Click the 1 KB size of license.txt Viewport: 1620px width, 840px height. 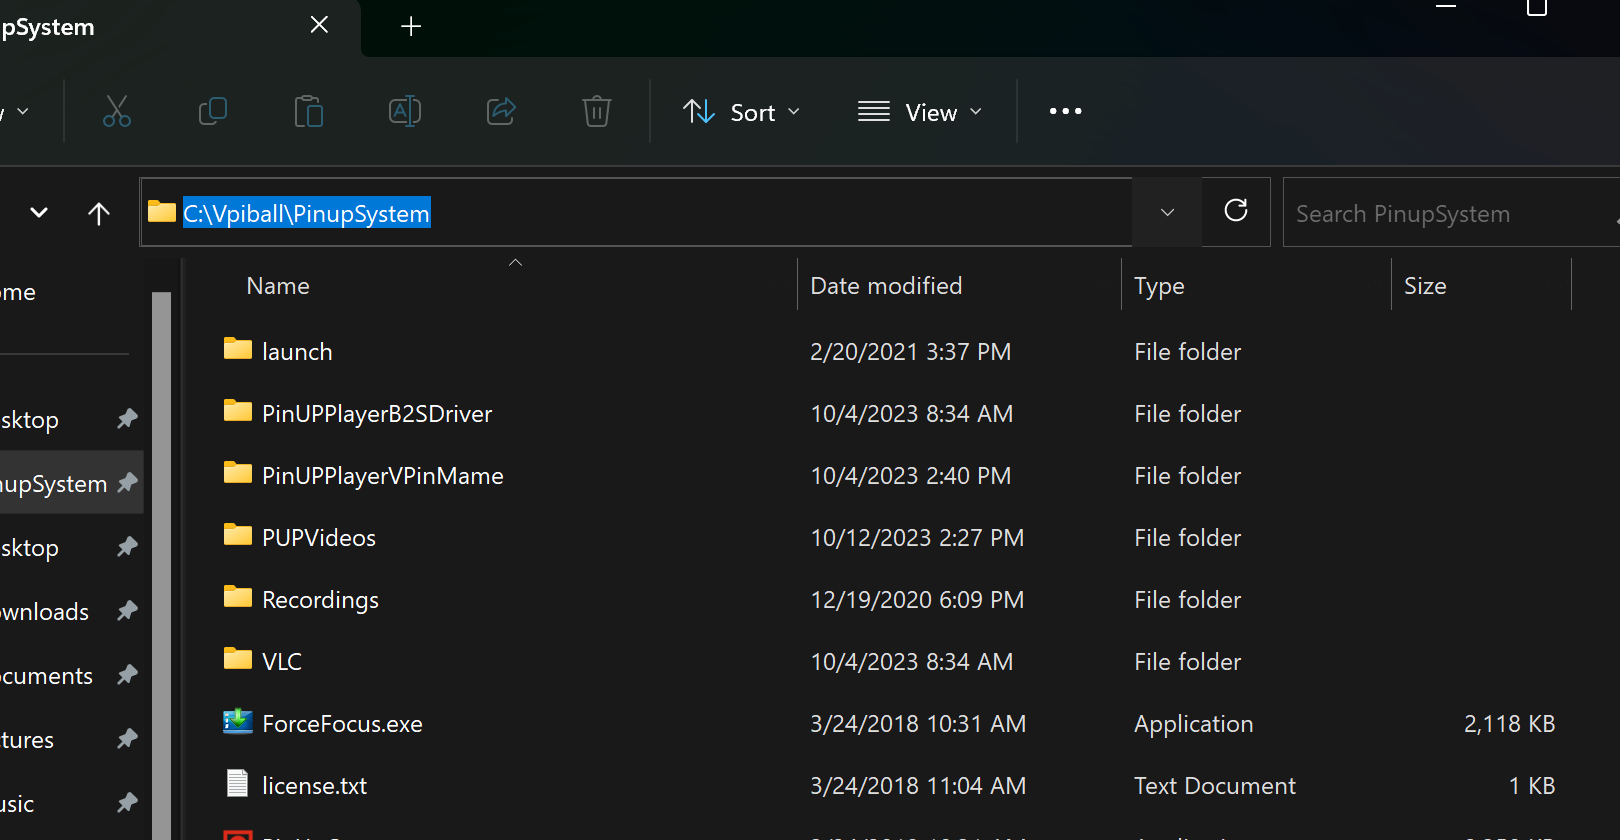(1532, 786)
